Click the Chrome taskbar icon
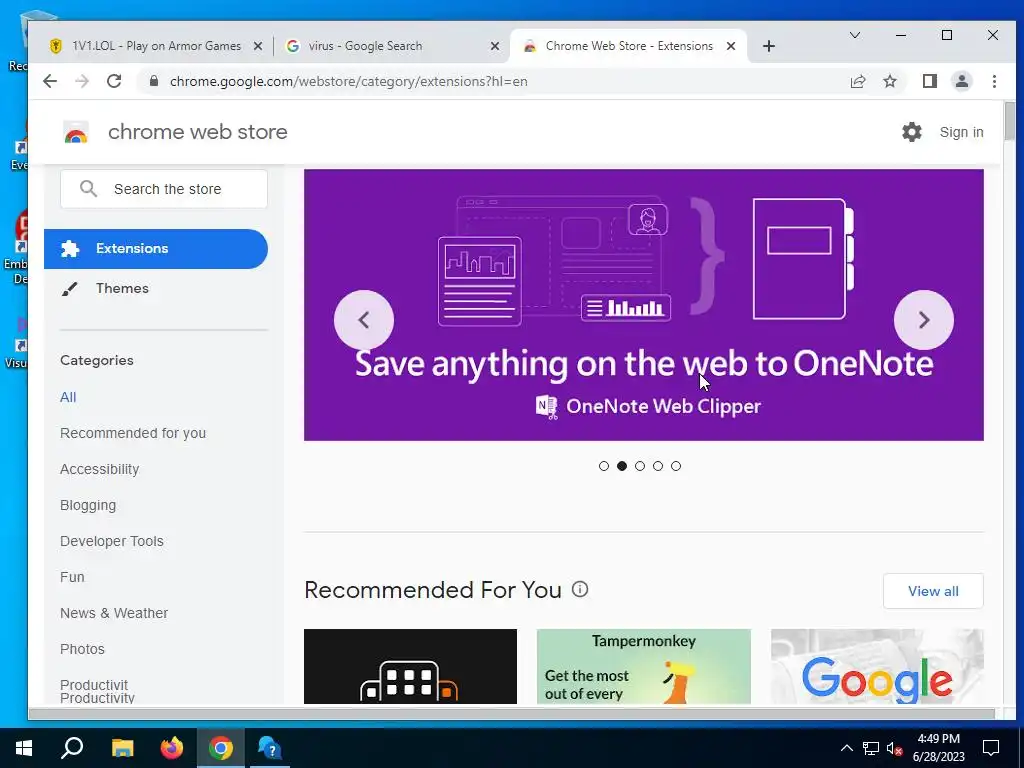This screenshot has height=768, width=1024. pos(221,748)
